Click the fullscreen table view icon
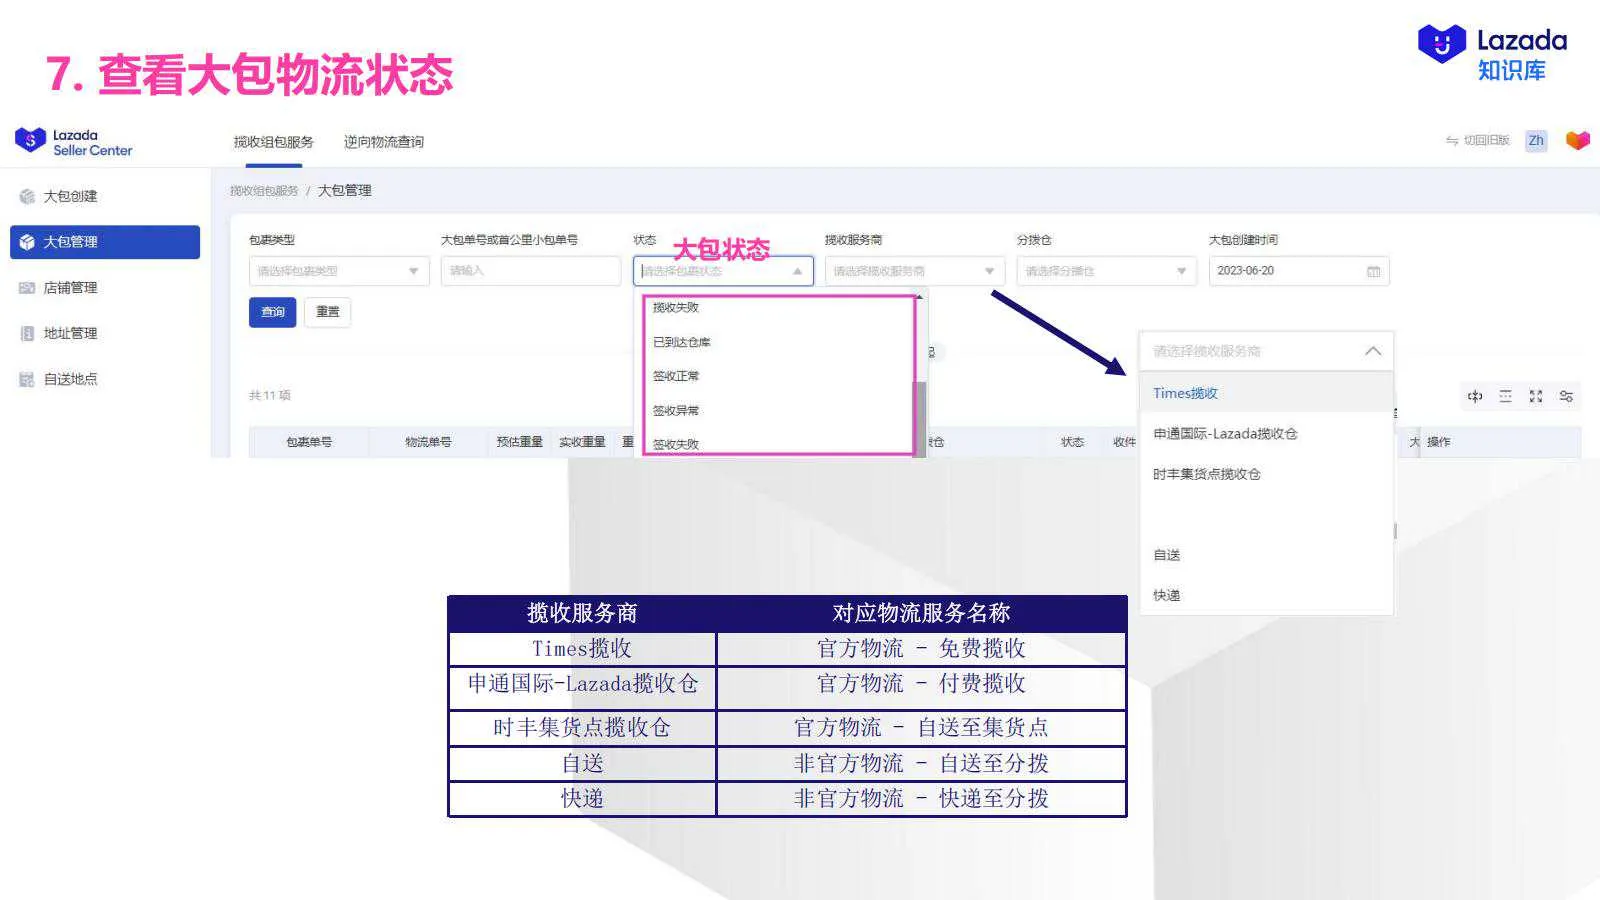The image size is (1600, 900). click(x=1536, y=396)
